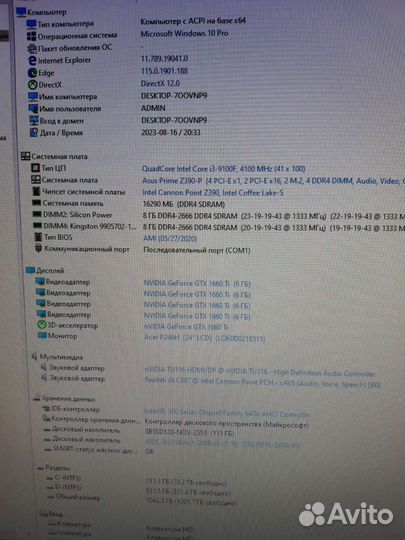Click the Дата / Время clock icon

(34, 132)
